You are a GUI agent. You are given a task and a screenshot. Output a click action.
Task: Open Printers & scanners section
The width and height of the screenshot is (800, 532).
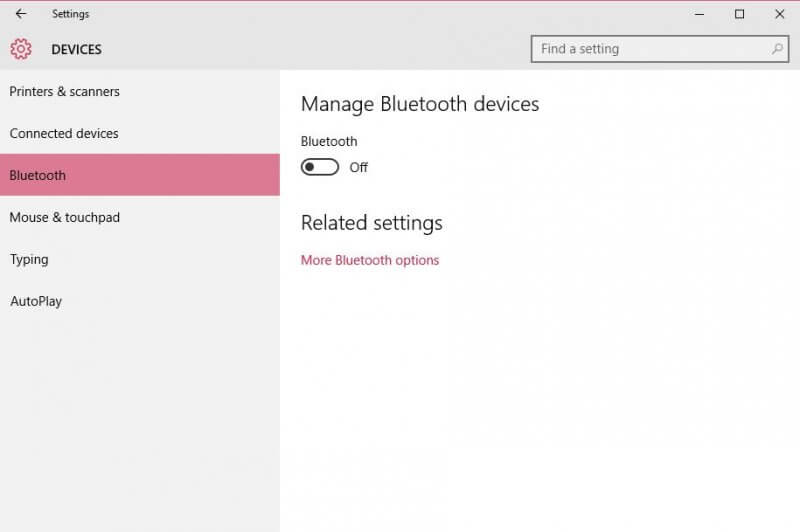pos(140,91)
